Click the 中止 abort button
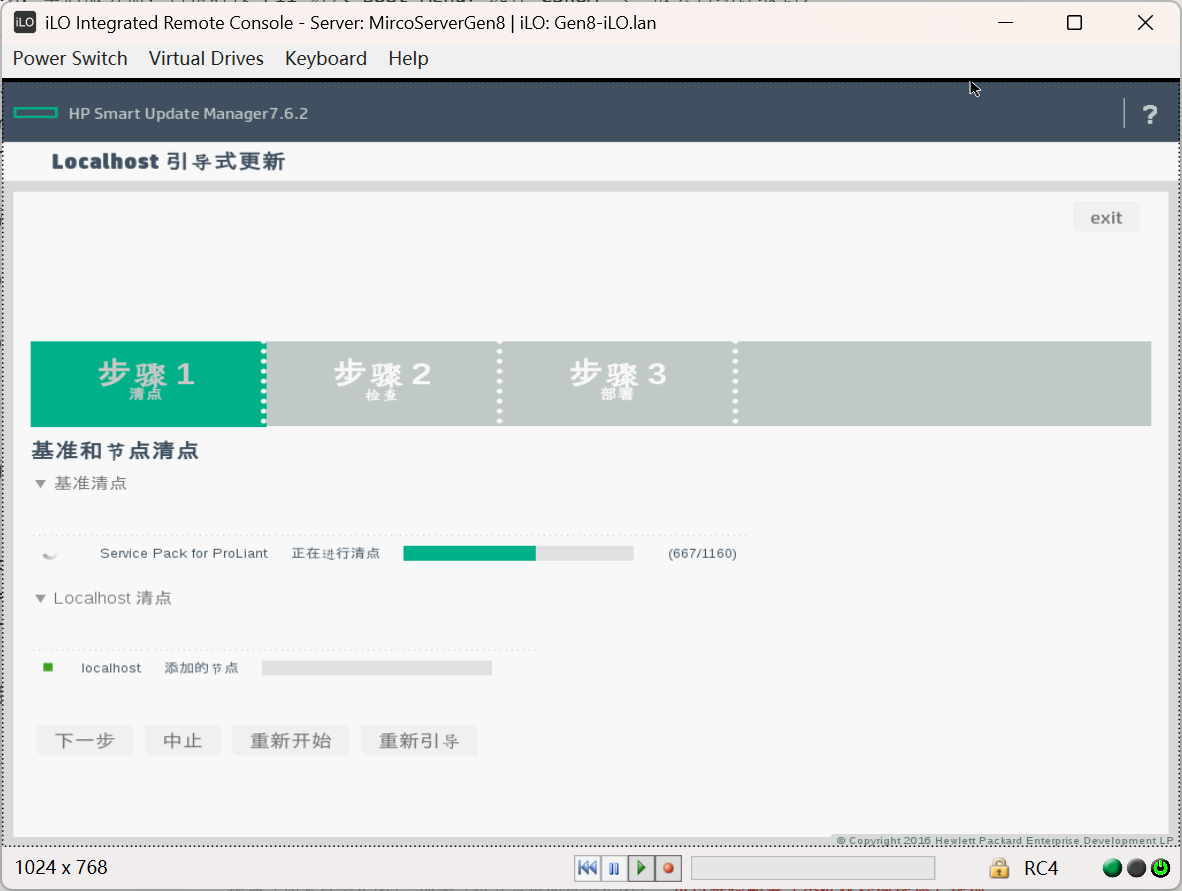 (182, 741)
